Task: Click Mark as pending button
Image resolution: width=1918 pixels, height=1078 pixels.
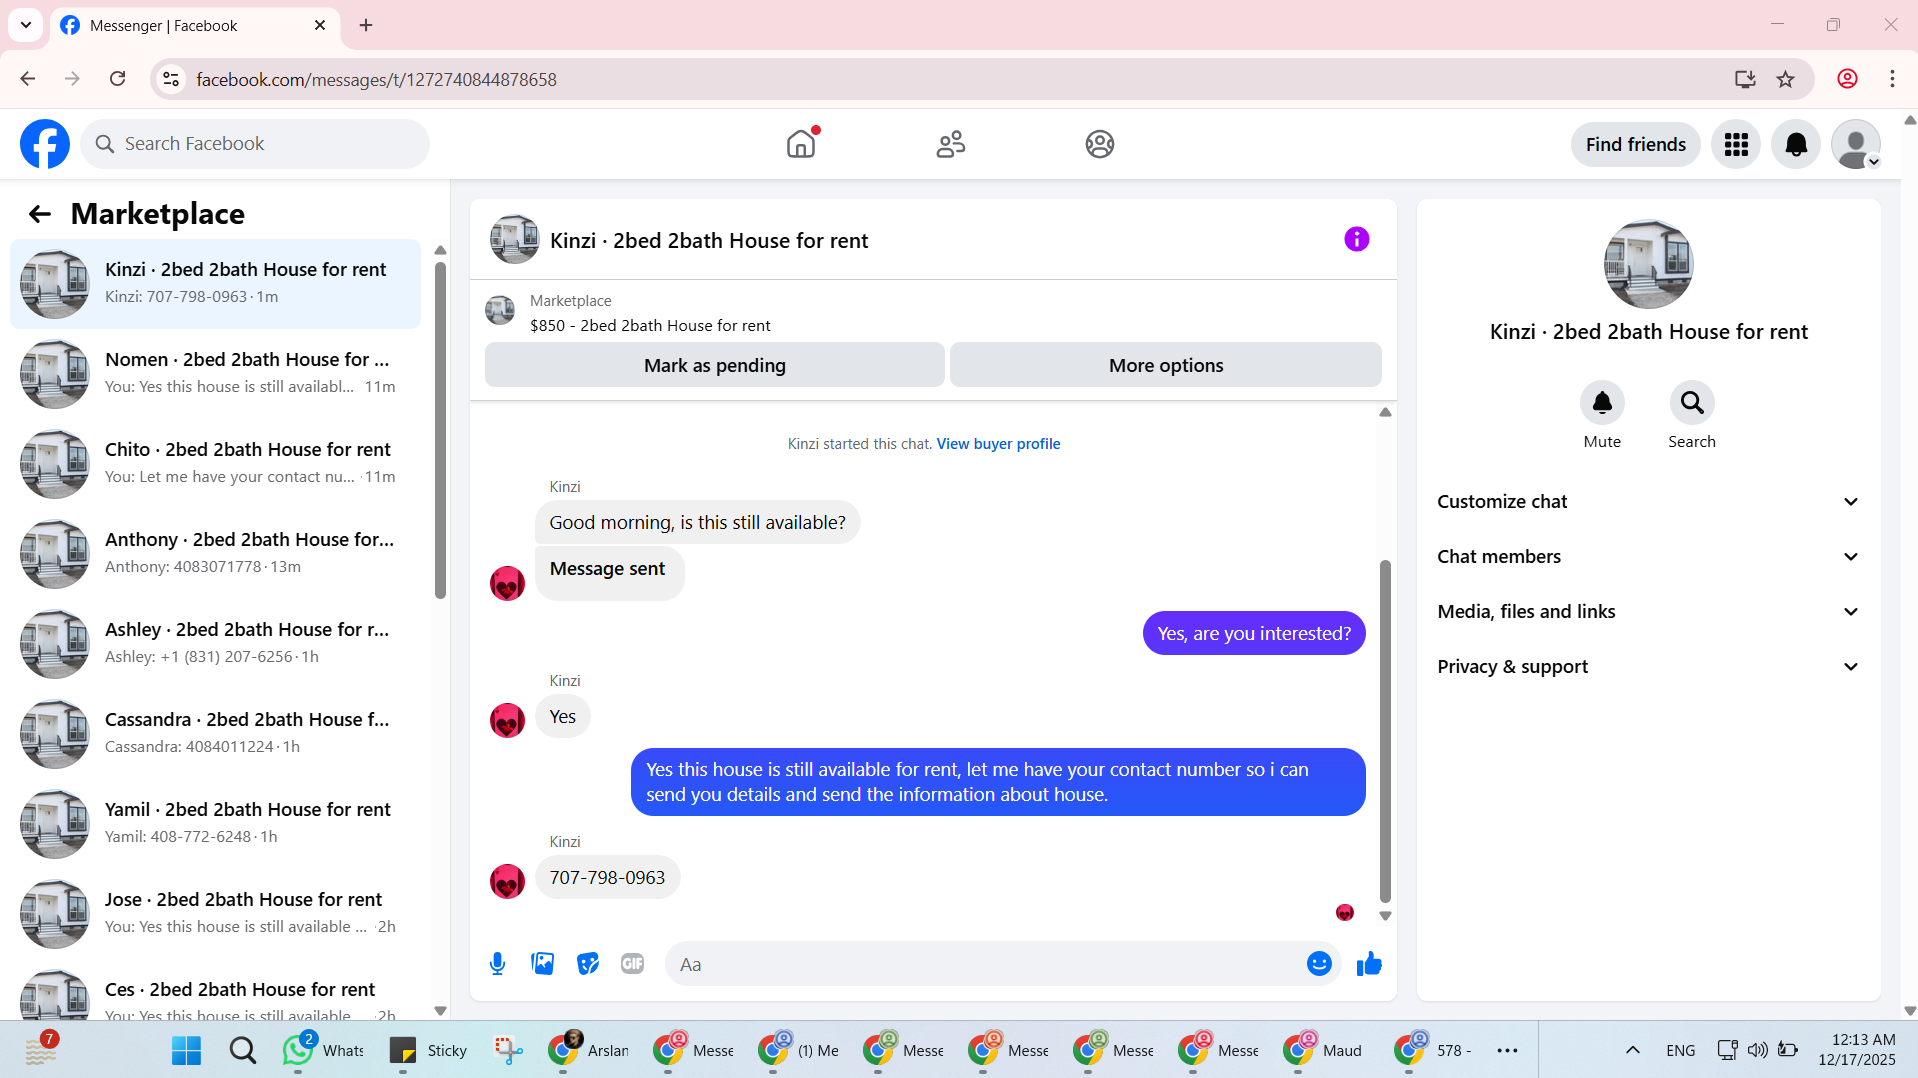Action: click(715, 365)
